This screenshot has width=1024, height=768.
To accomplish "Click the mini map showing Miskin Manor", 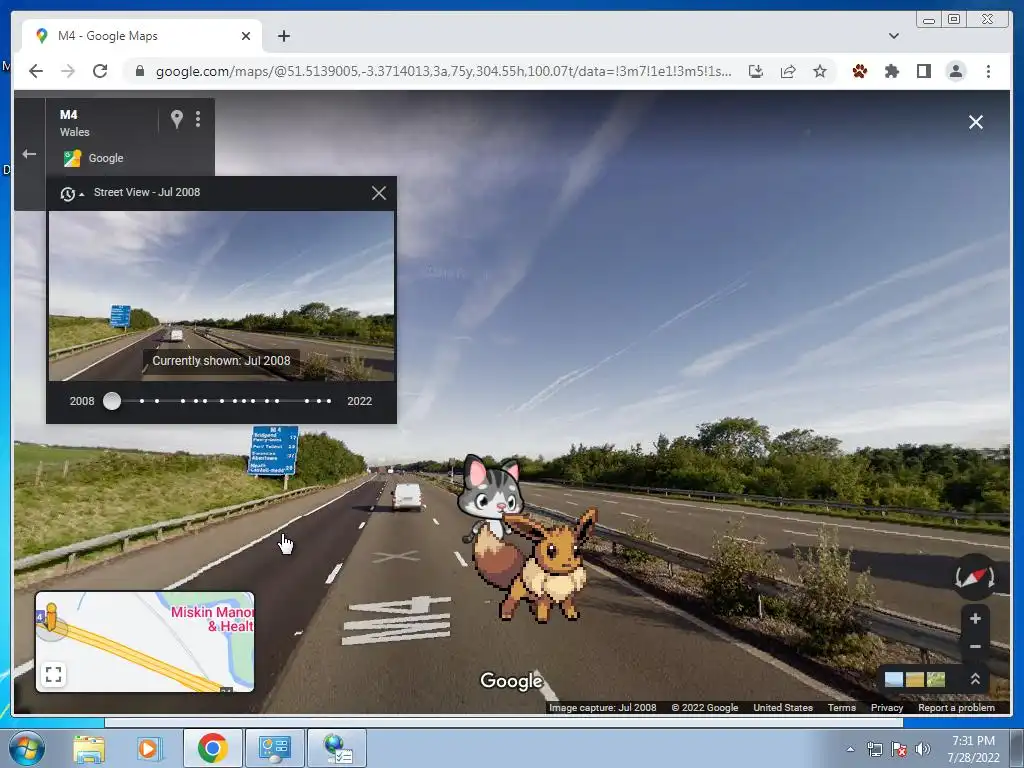I will coord(145,641).
